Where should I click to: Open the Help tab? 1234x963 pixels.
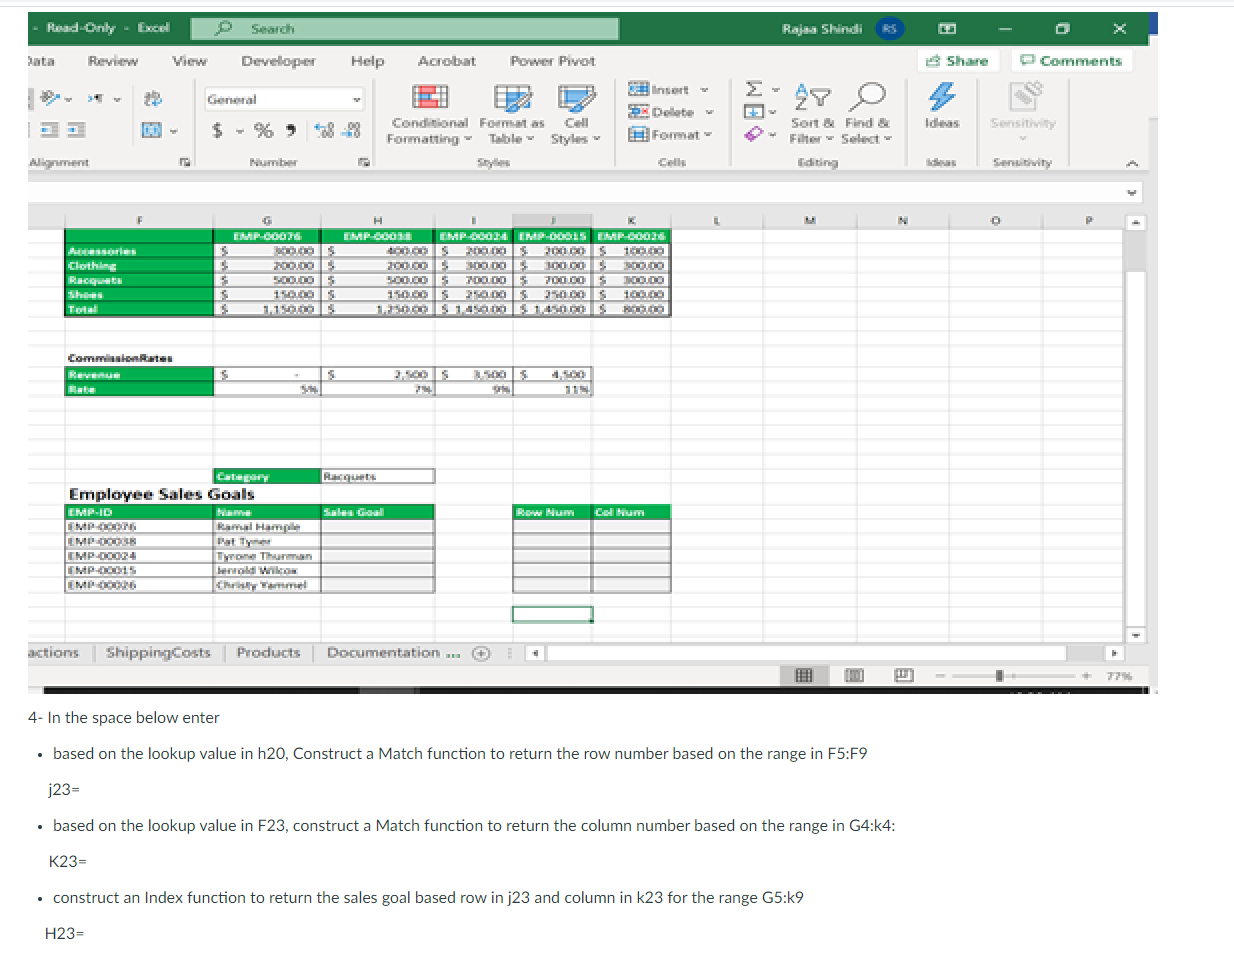point(367,61)
